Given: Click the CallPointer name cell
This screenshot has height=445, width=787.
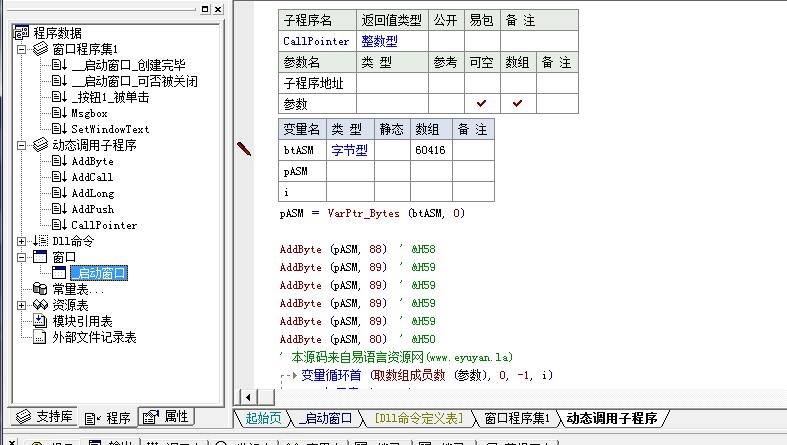Looking at the screenshot, I should pyautogui.click(x=317, y=41).
